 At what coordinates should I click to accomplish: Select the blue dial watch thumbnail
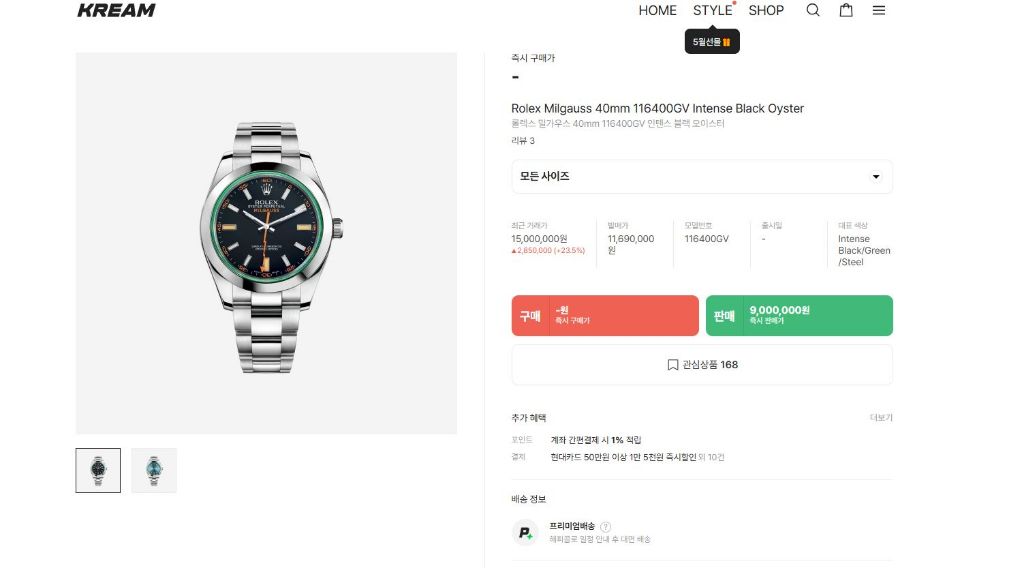pyautogui.click(x=154, y=470)
